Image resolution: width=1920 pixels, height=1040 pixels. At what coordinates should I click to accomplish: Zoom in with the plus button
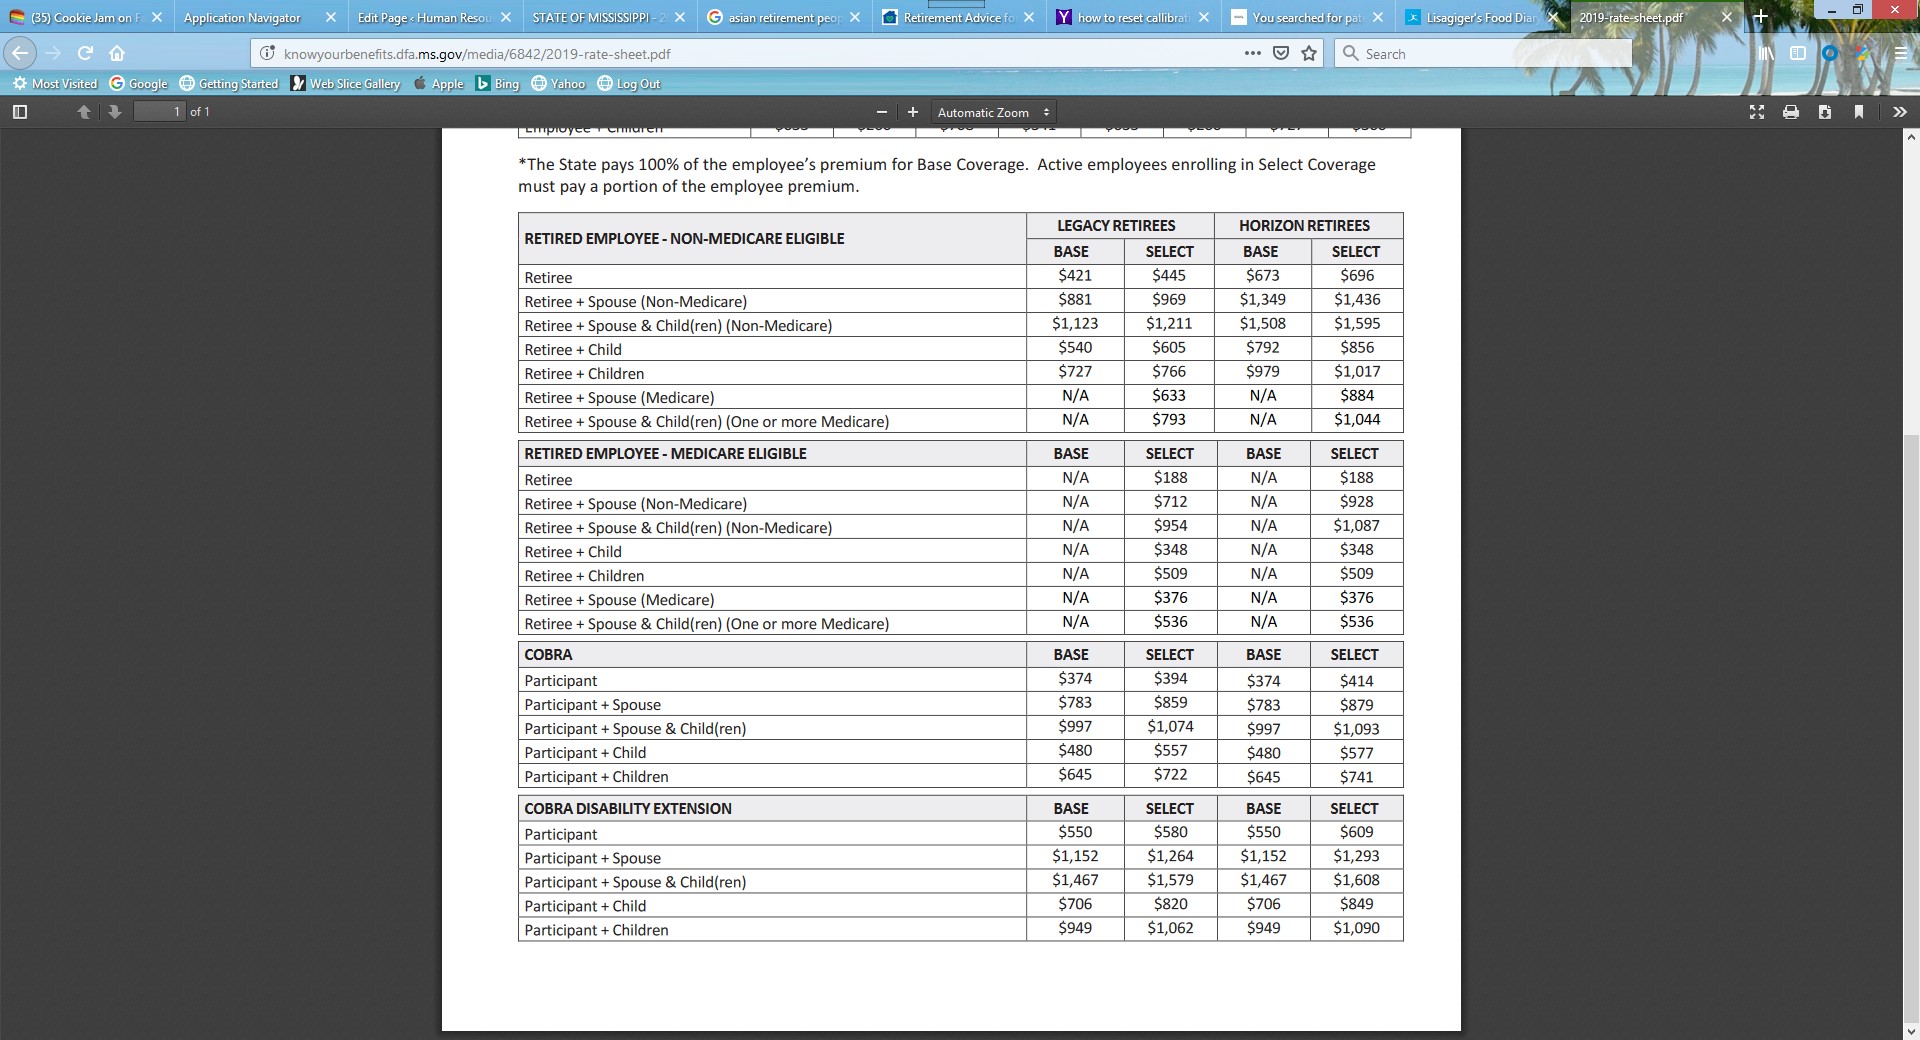tap(912, 112)
